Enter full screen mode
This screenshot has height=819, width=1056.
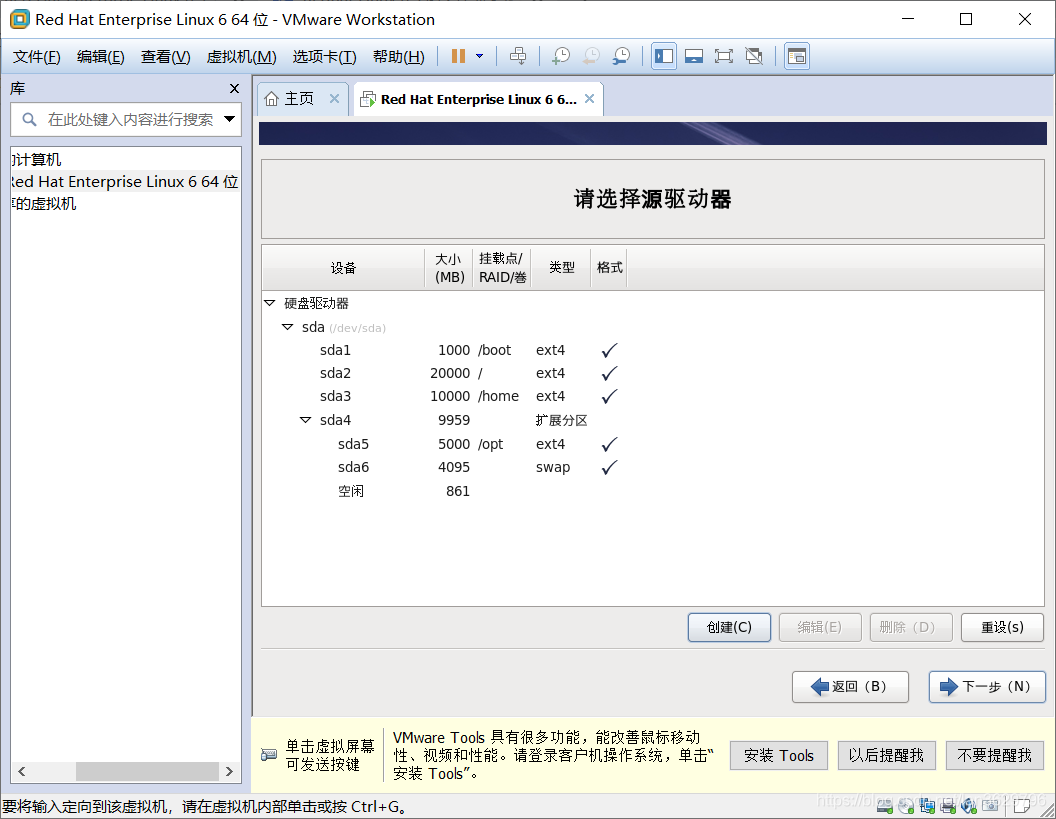coord(724,56)
